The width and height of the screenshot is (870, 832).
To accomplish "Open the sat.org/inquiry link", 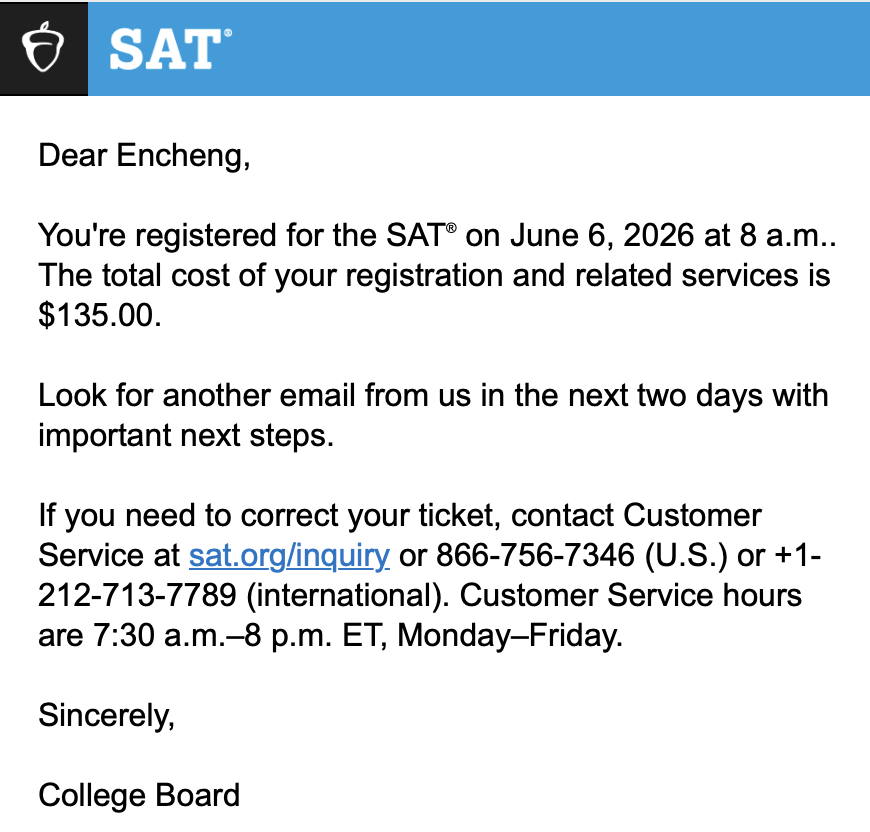I will 289,555.
